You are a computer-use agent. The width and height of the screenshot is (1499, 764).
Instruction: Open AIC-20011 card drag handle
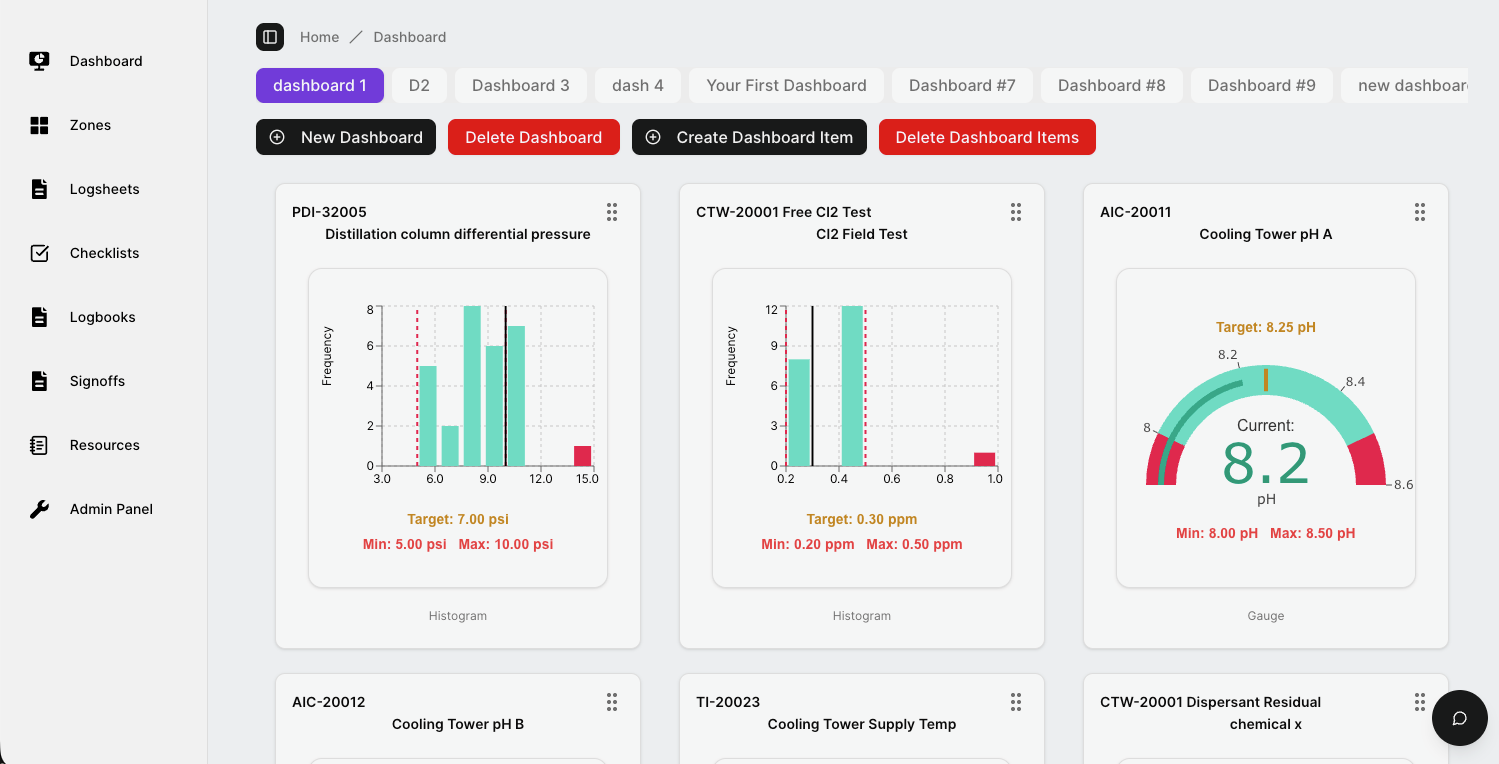1420,212
